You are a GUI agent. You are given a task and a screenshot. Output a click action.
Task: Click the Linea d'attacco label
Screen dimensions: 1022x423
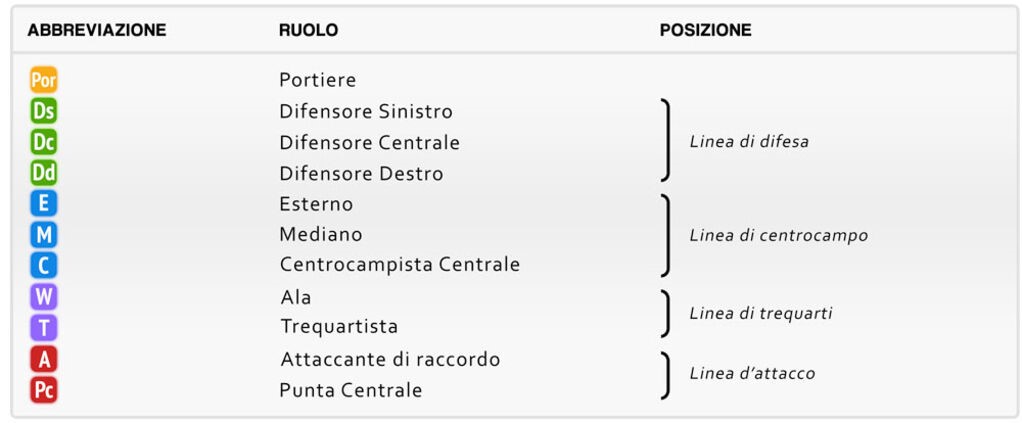click(x=752, y=374)
